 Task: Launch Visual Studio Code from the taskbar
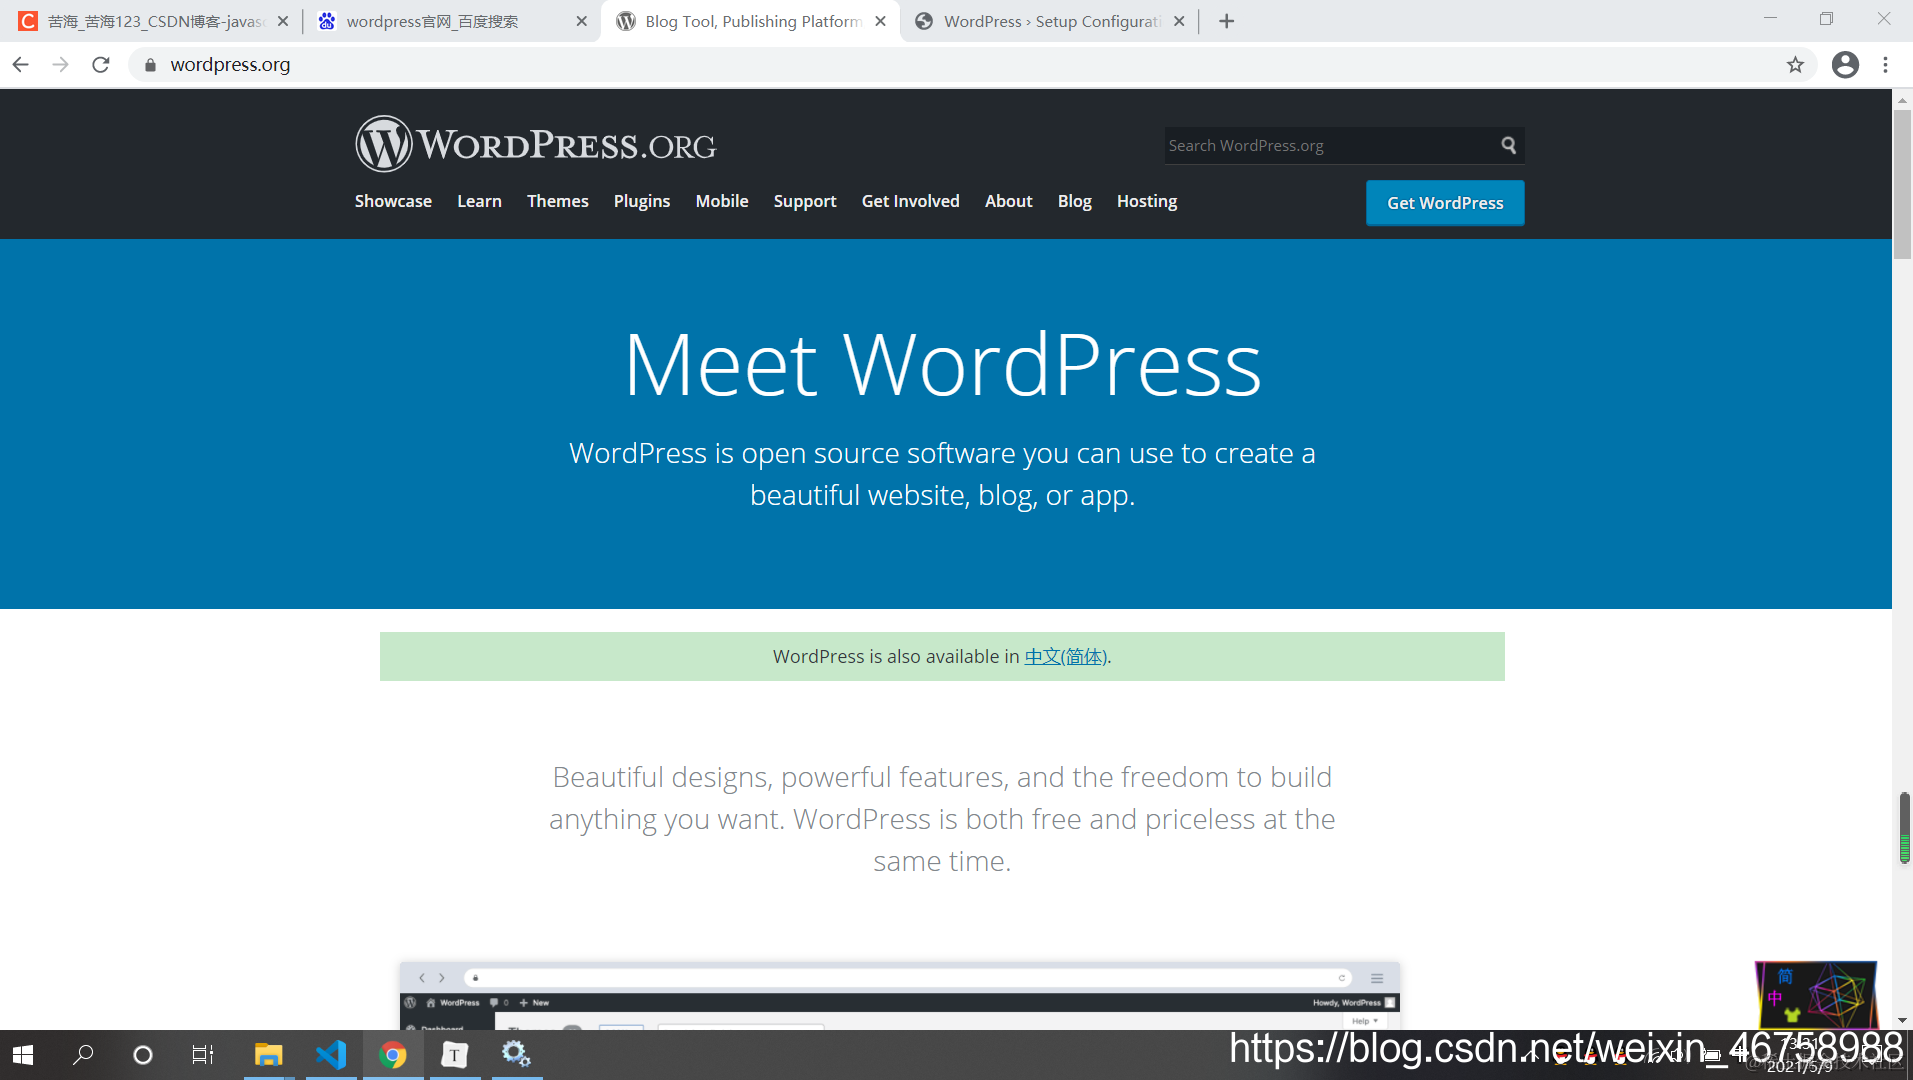pyautogui.click(x=331, y=1055)
